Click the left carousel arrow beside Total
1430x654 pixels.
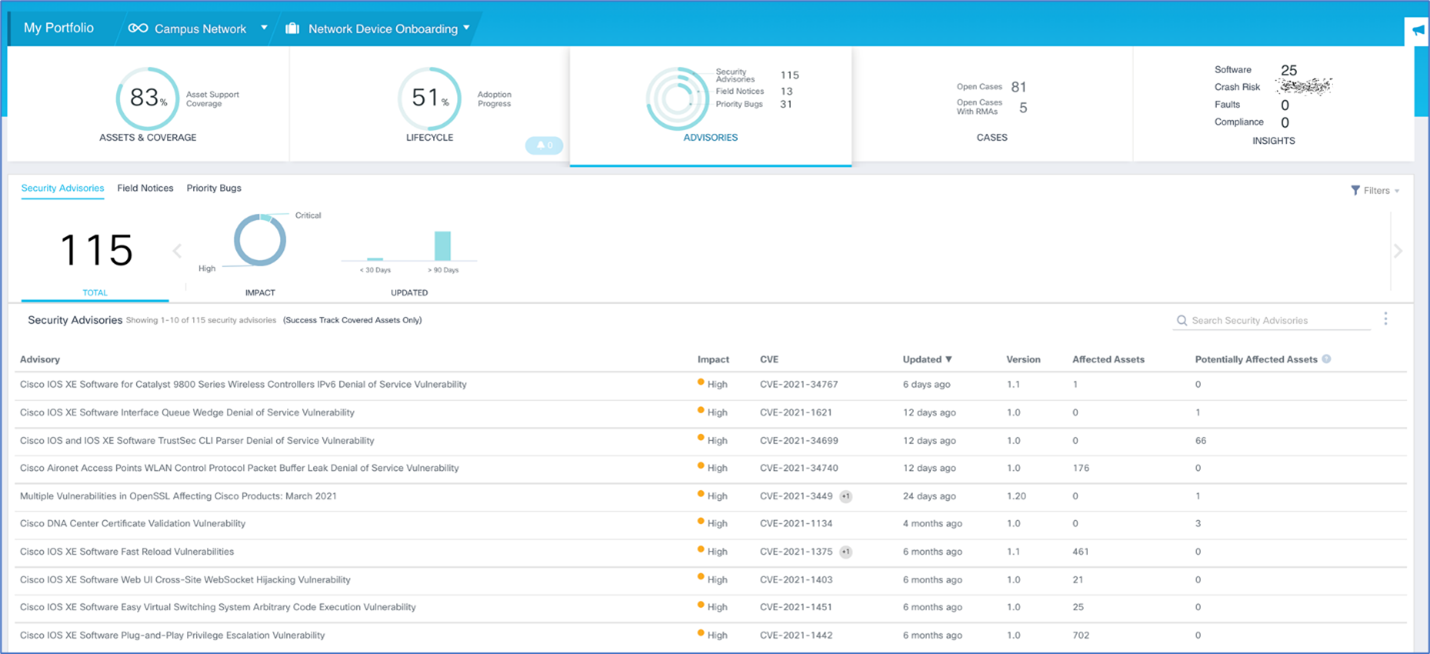[x=177, y=251]
